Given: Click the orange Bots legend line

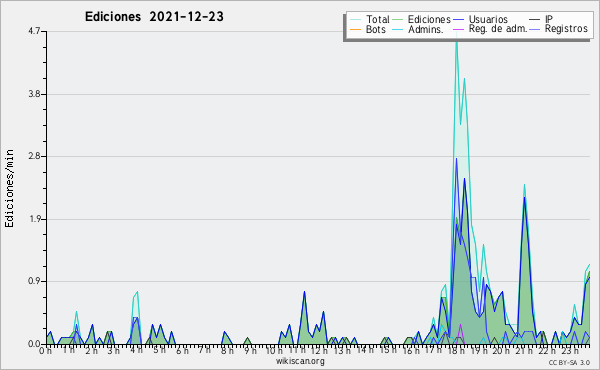Looking at the screenshot, I should tap(355, 29).
